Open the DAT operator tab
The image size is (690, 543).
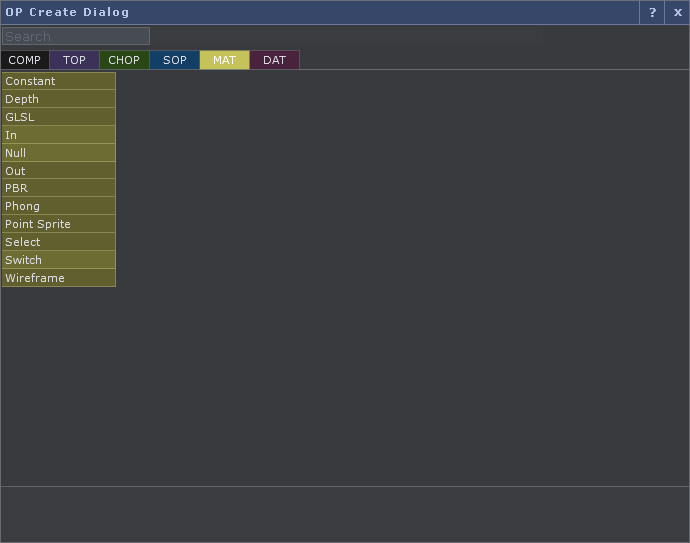[275, 60]
